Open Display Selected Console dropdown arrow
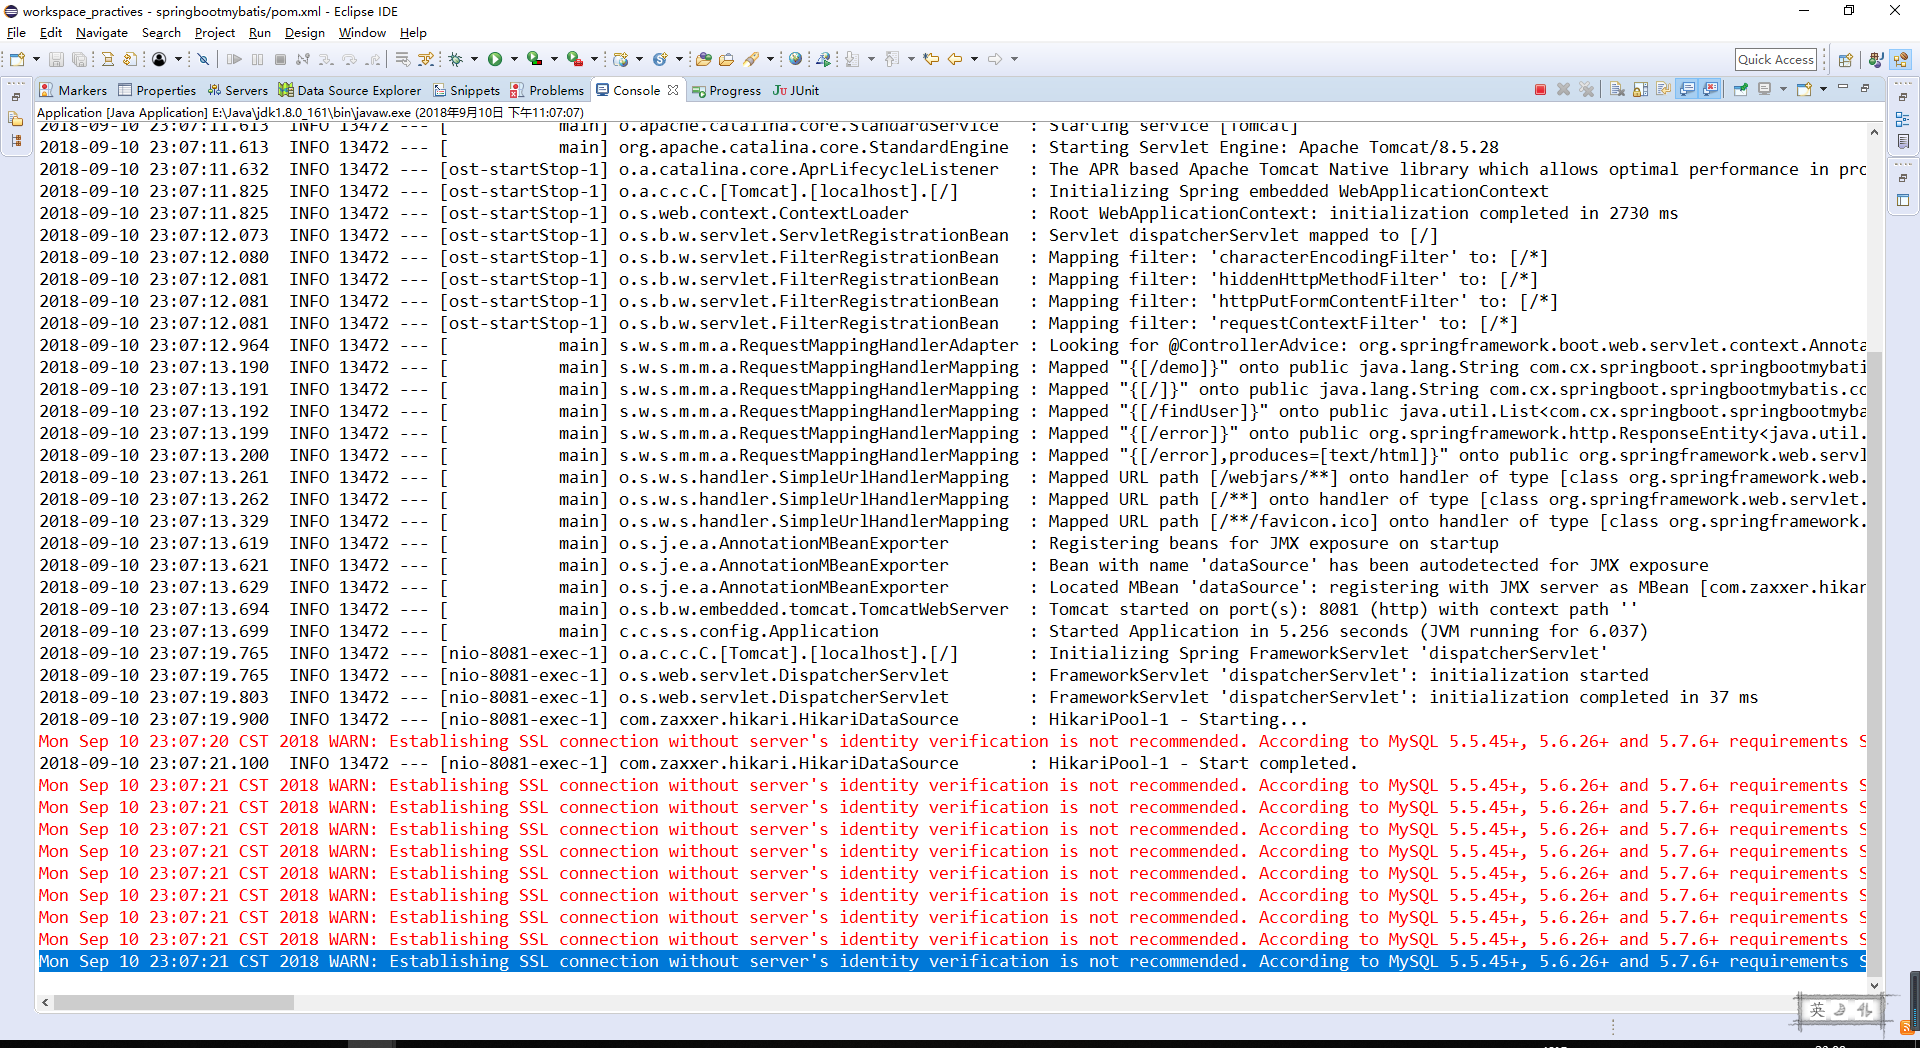This screenshot has height=1048, width=1920. pyautogui.click(x=1783, y=90)
